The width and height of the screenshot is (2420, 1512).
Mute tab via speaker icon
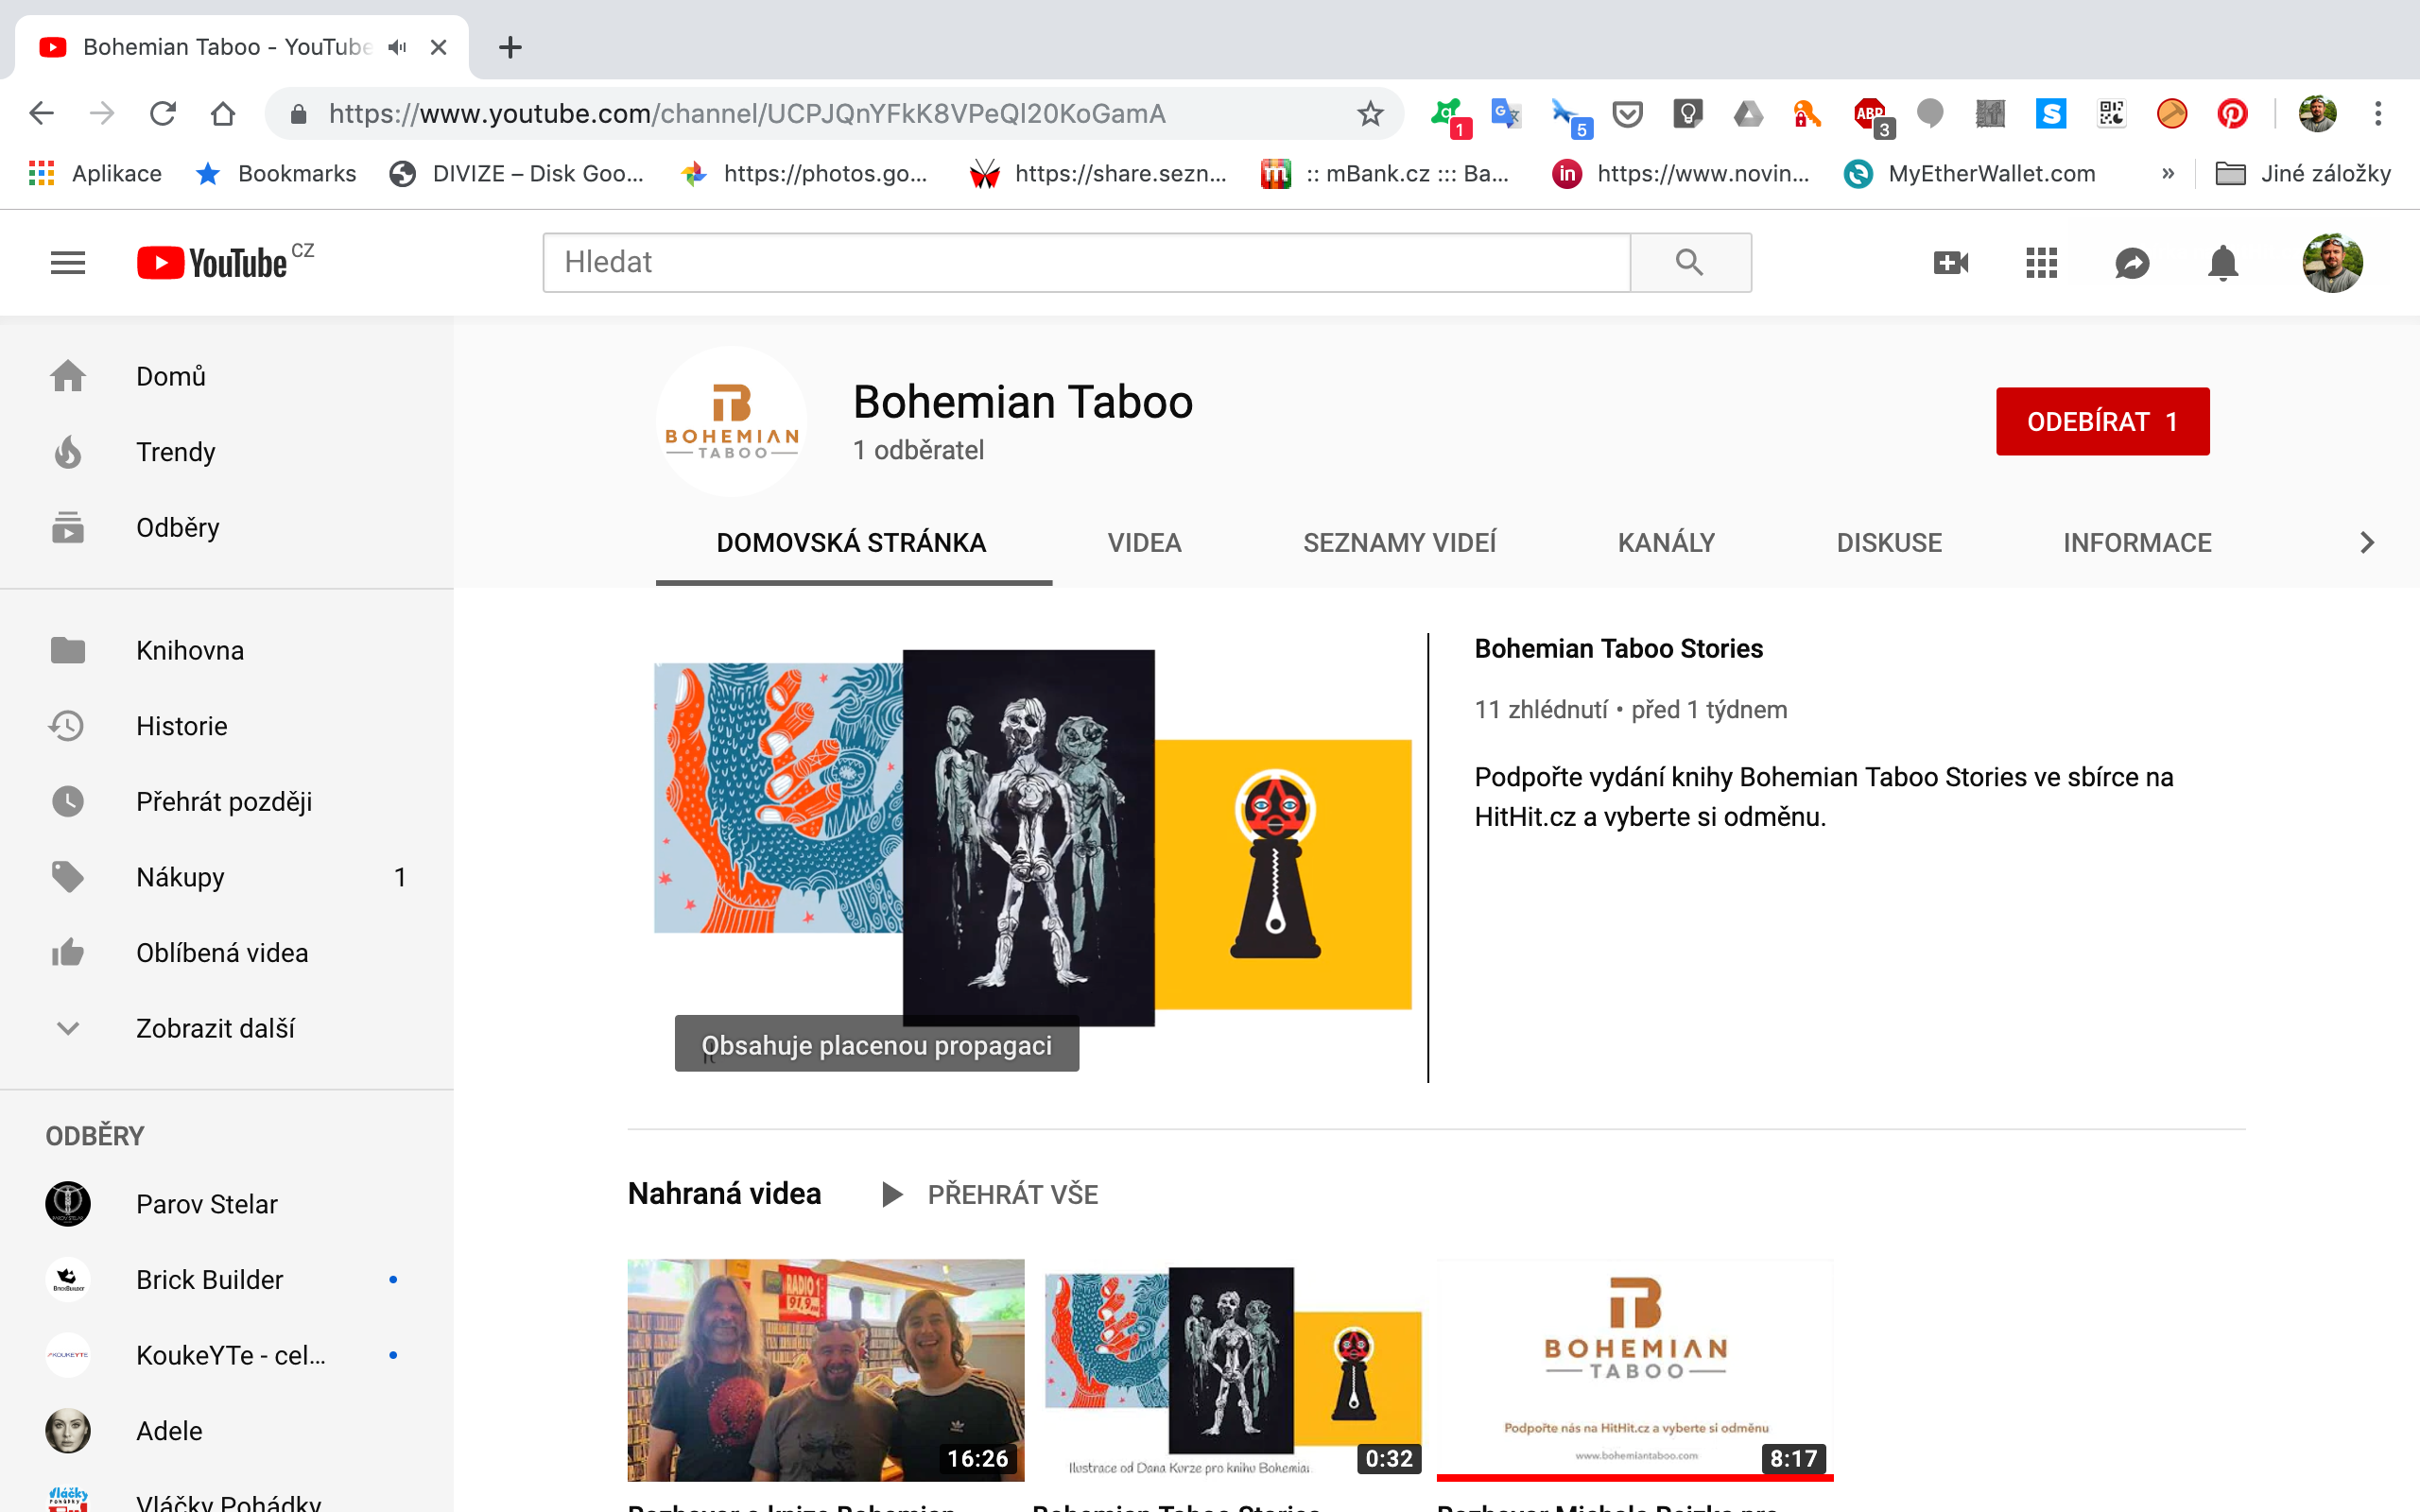398,47
